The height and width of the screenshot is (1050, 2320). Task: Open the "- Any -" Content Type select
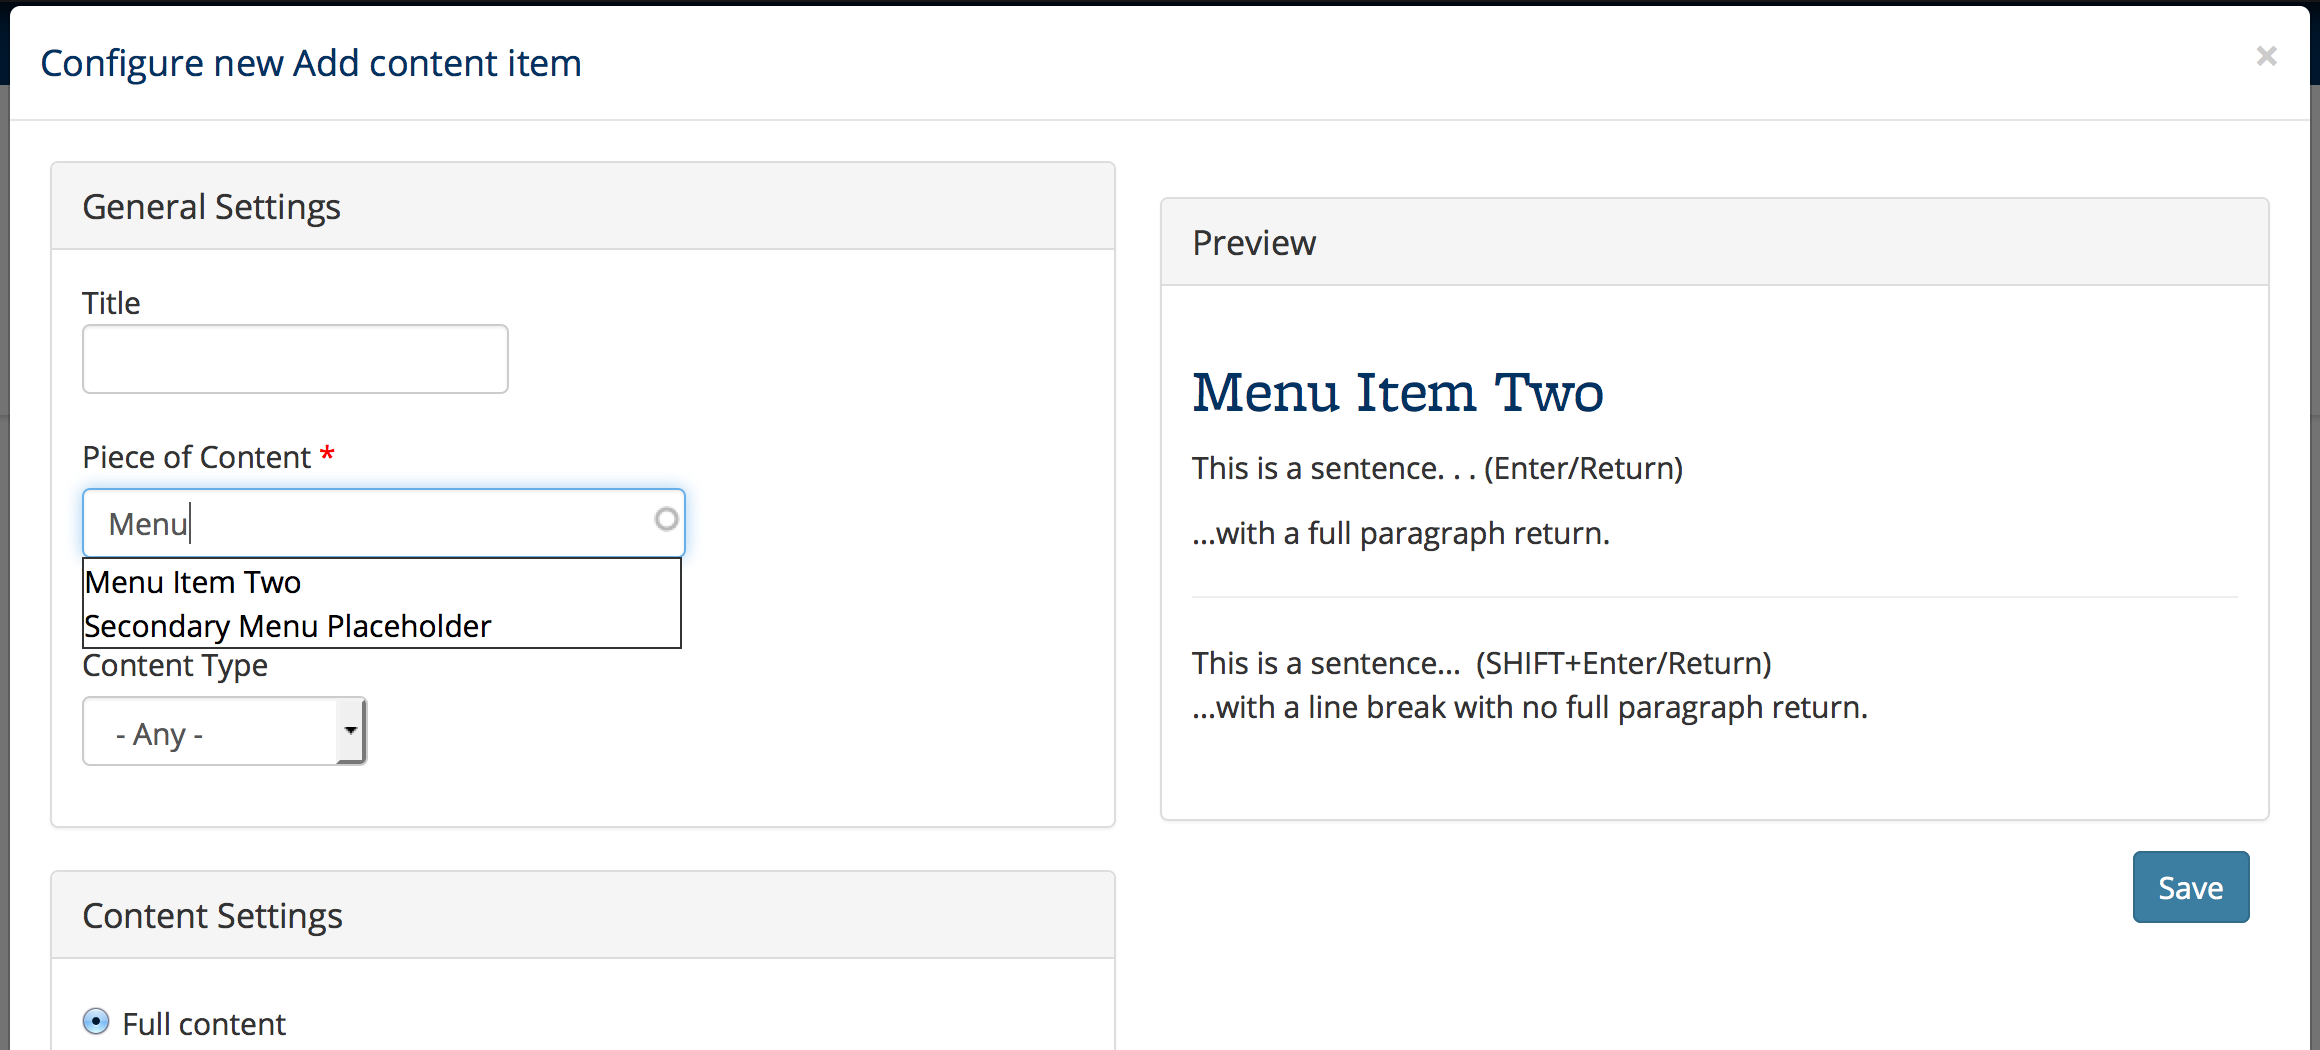pyautogui.click(x=224, y=731)
